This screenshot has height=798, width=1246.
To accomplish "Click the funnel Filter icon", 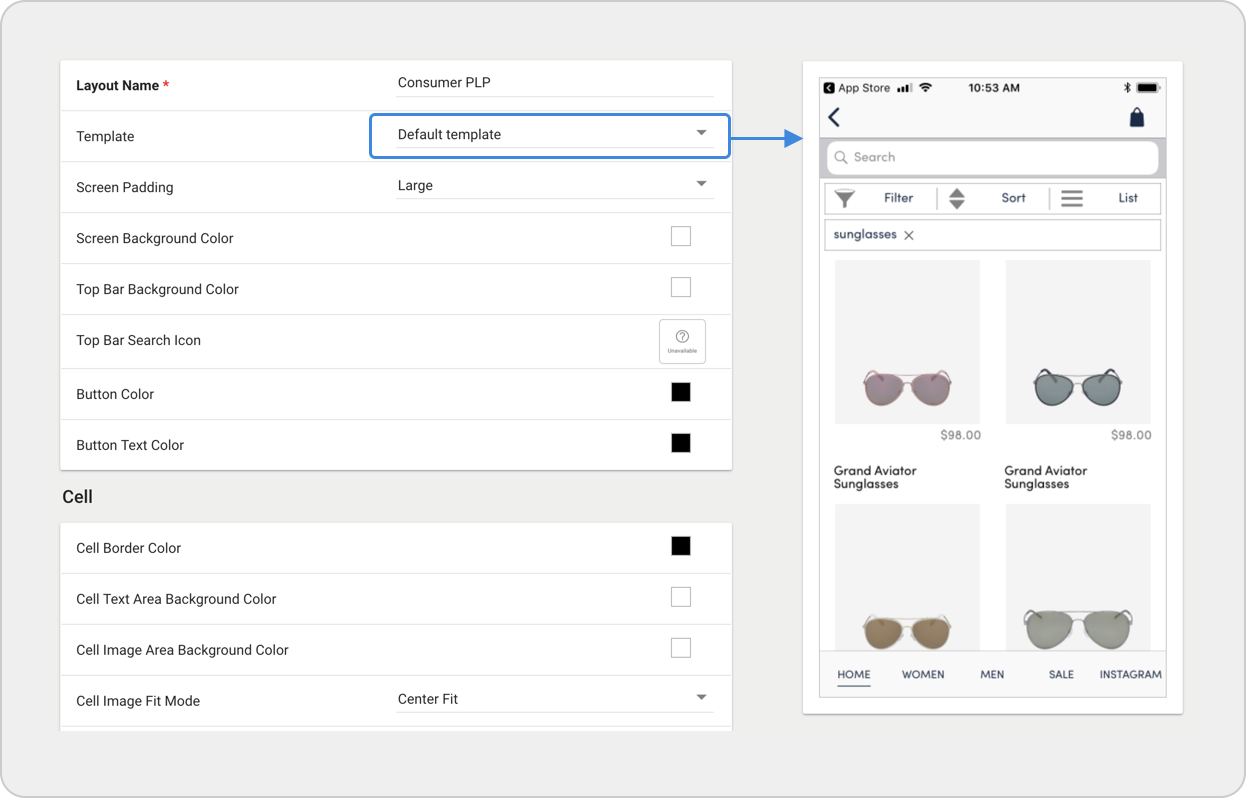I will point(845,198).
